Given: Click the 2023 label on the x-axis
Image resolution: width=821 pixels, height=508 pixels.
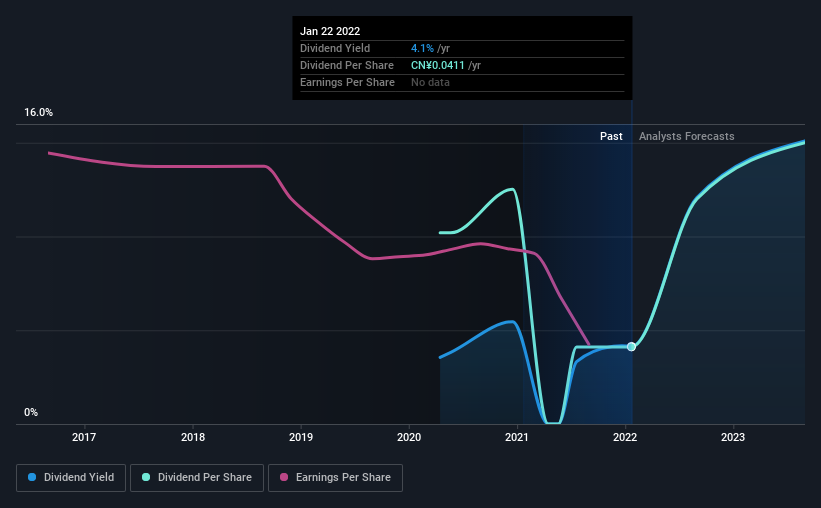Looking at the screenshot, I should tap(733, 437).
